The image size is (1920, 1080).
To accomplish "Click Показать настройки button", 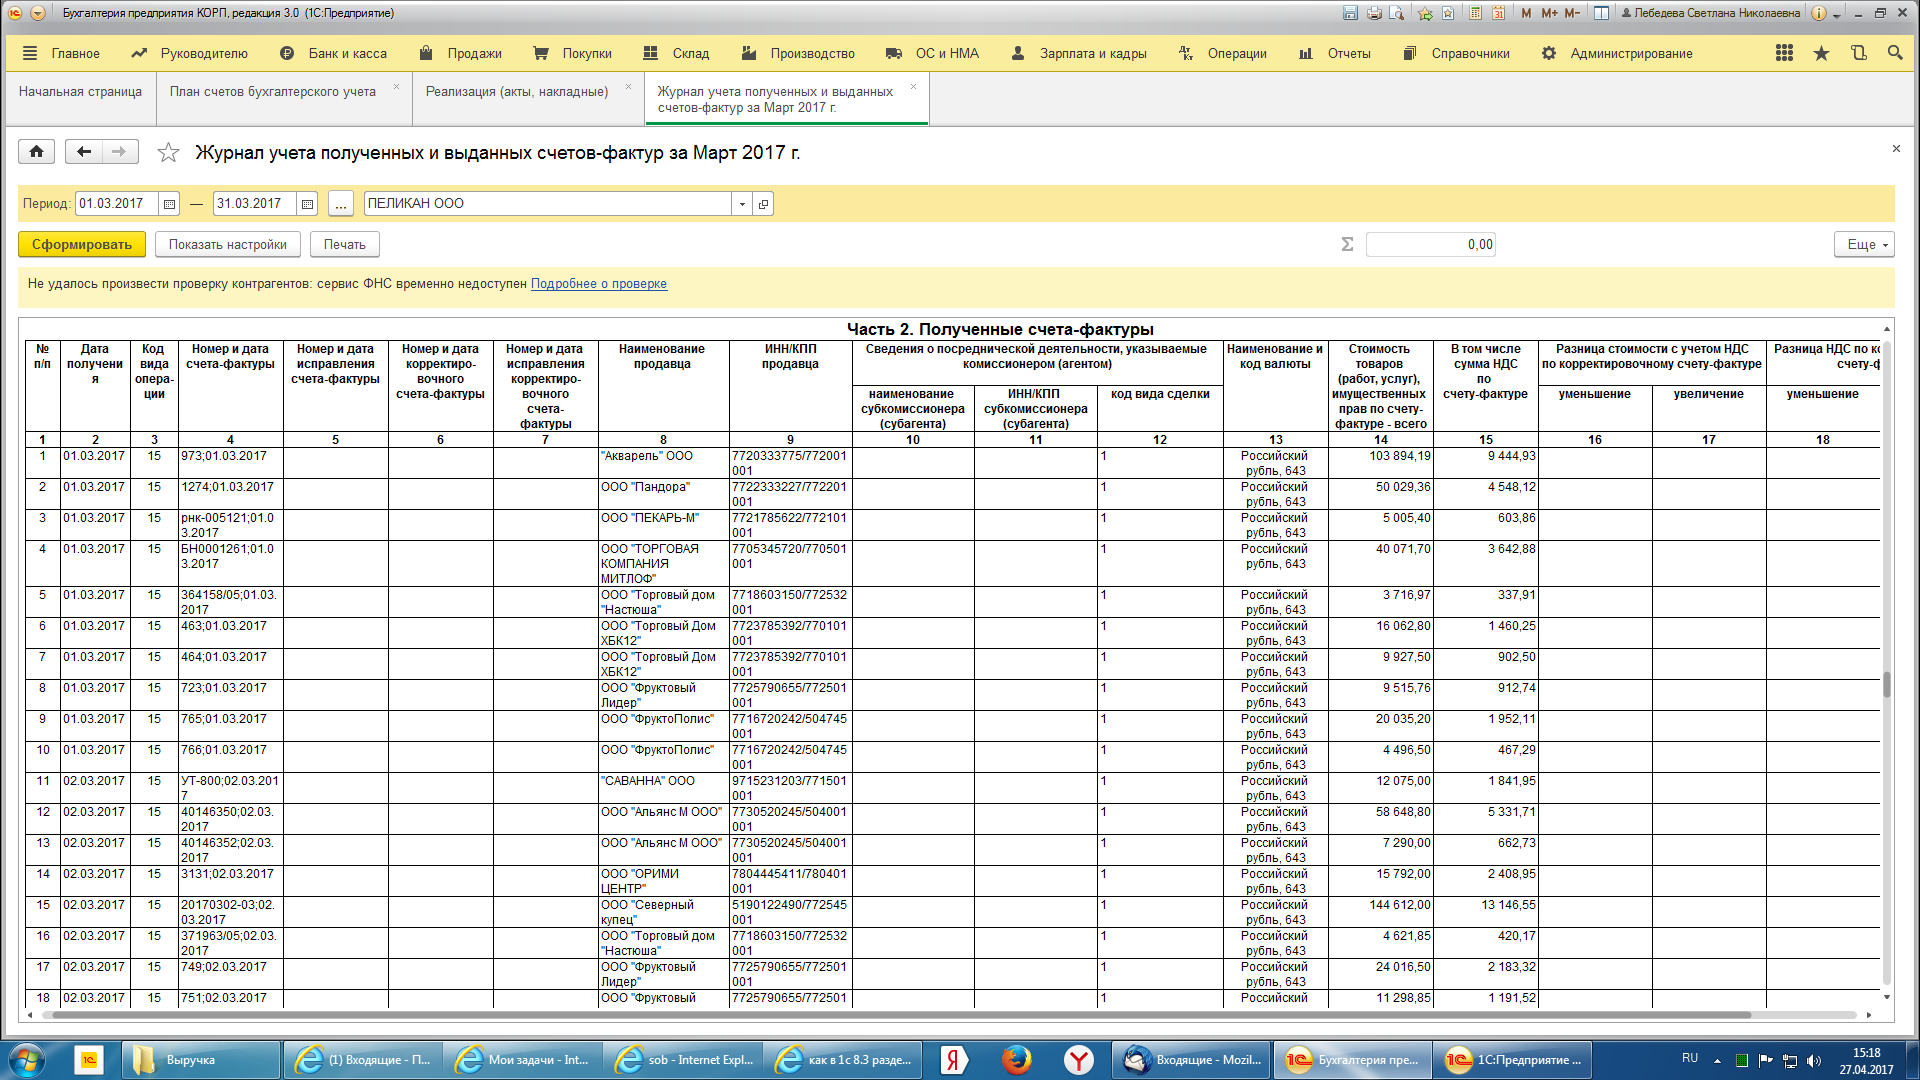I will [x=227, y=245].
